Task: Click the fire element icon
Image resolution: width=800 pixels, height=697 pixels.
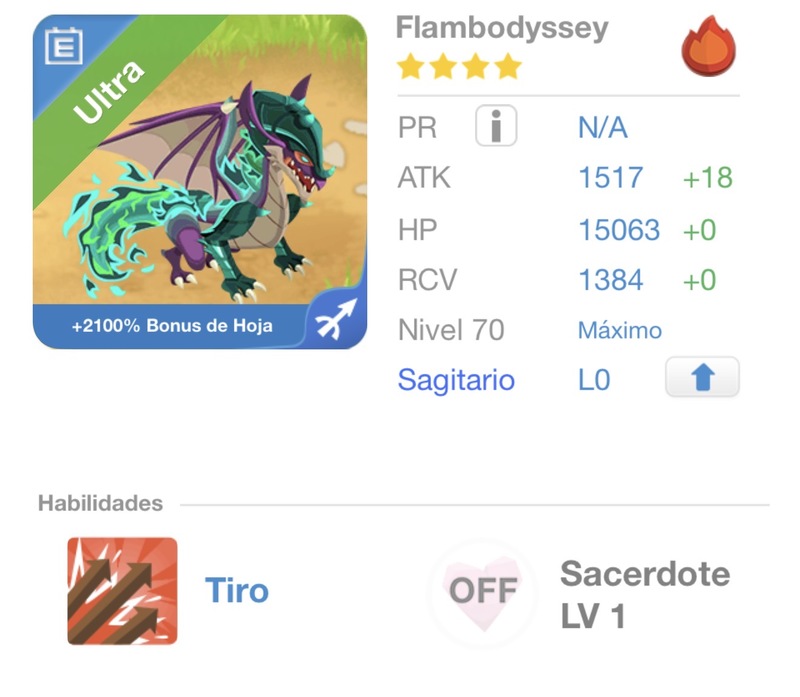Action: coord(708,49)
